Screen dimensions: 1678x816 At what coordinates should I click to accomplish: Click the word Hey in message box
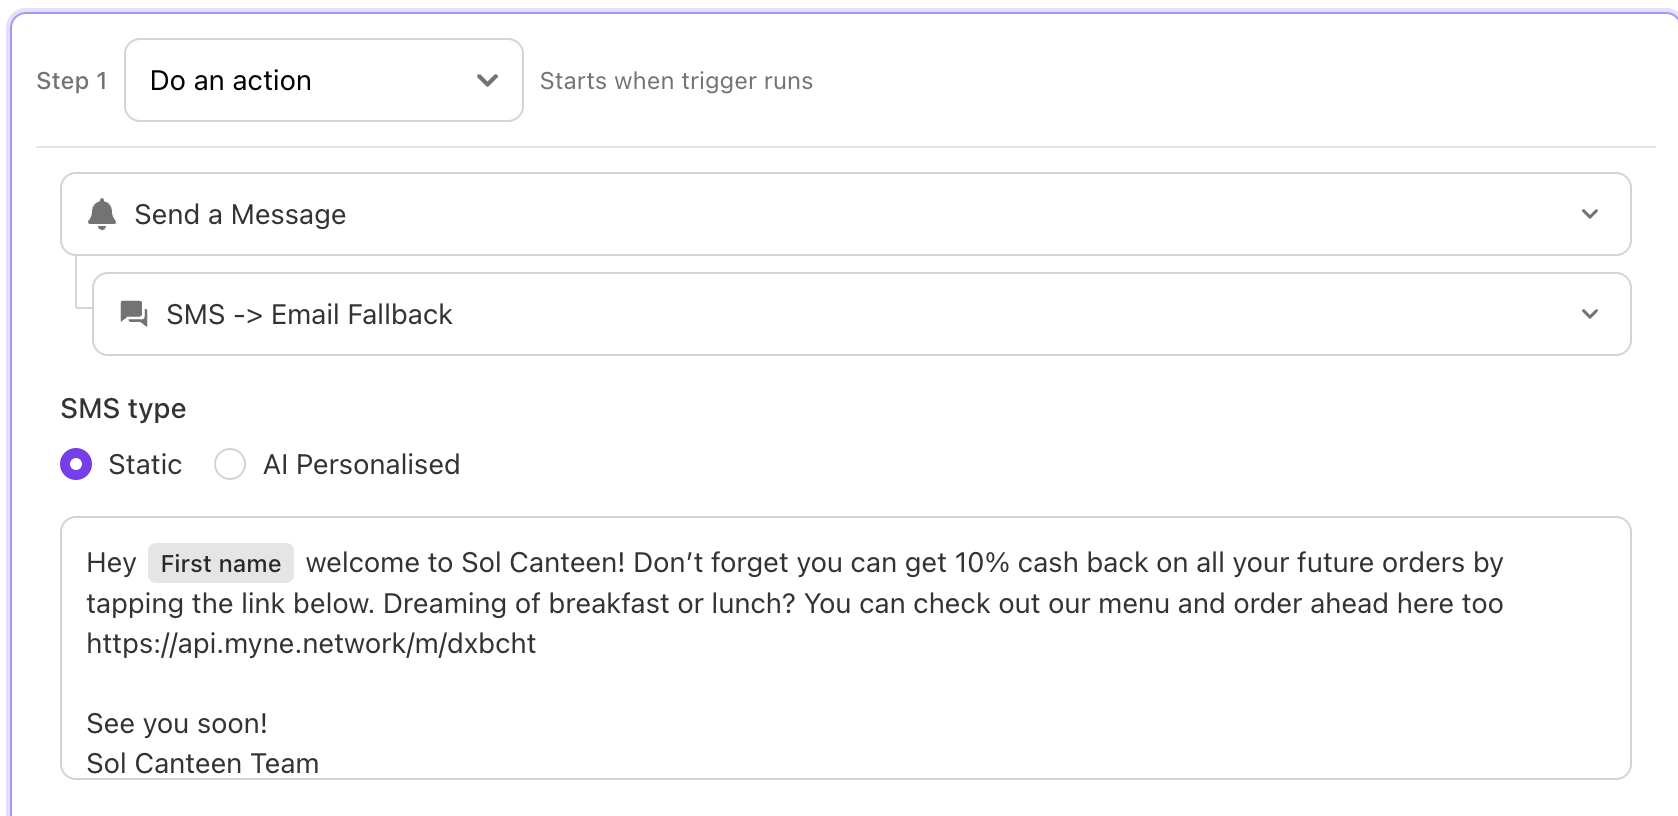(111, 563)
